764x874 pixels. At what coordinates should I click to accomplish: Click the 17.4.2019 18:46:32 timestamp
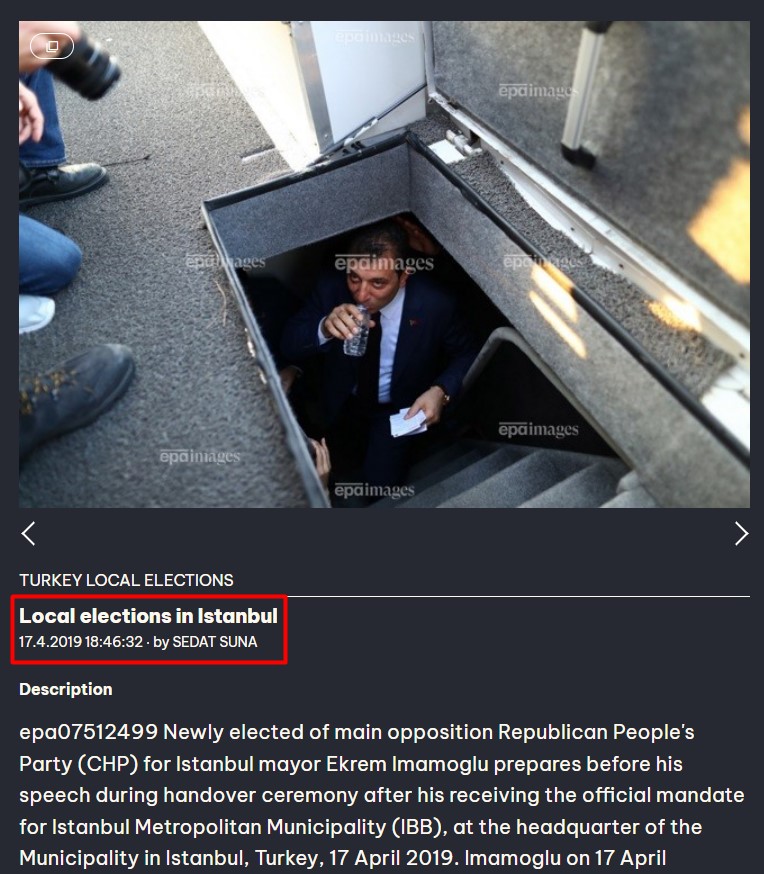tap(81, 642)
